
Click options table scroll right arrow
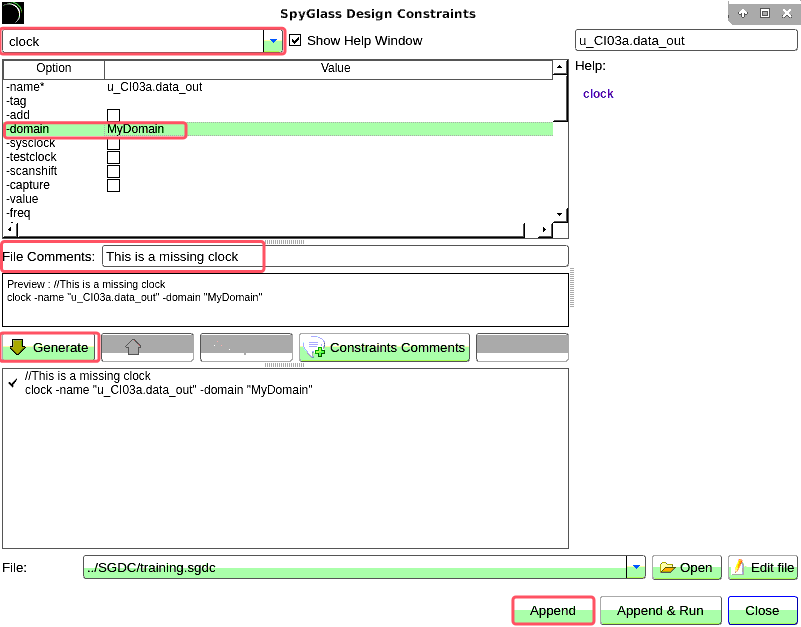pos(545,229)
